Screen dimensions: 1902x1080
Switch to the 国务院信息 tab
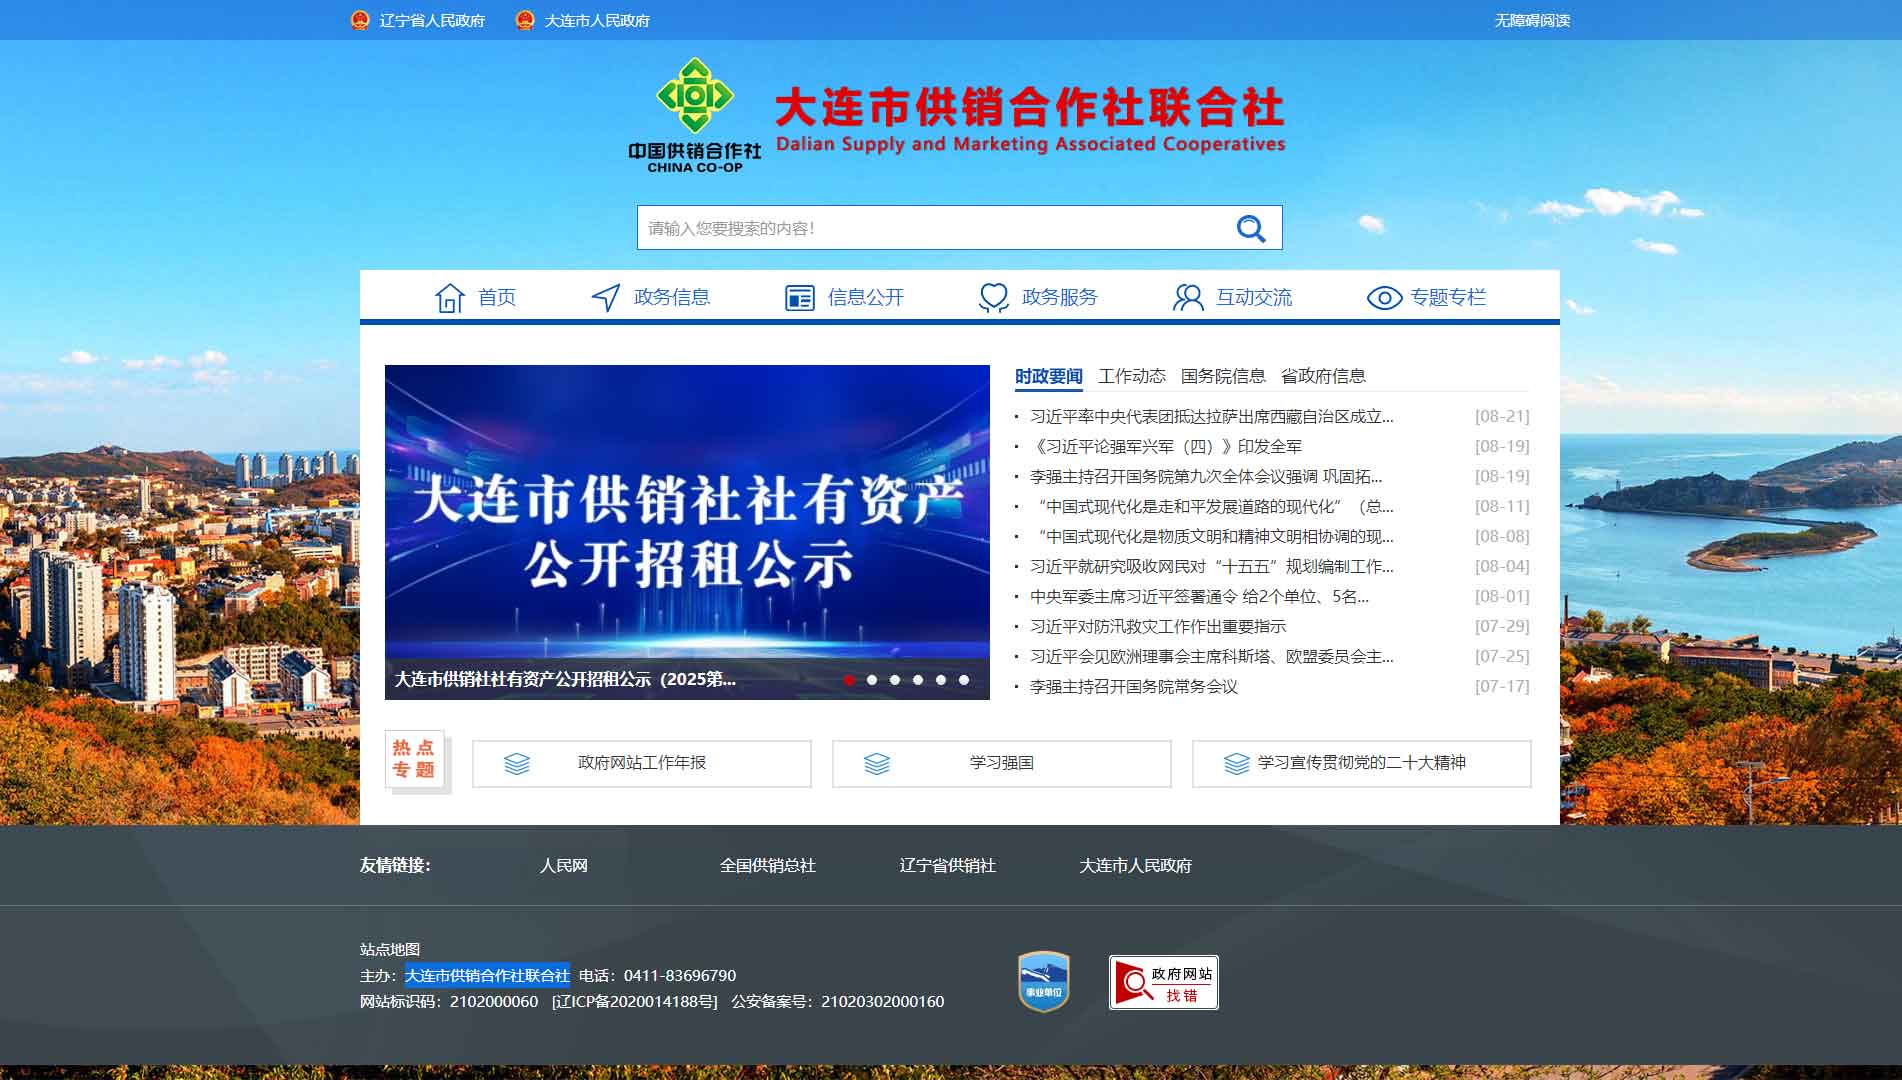click(x=1223, y=376)
